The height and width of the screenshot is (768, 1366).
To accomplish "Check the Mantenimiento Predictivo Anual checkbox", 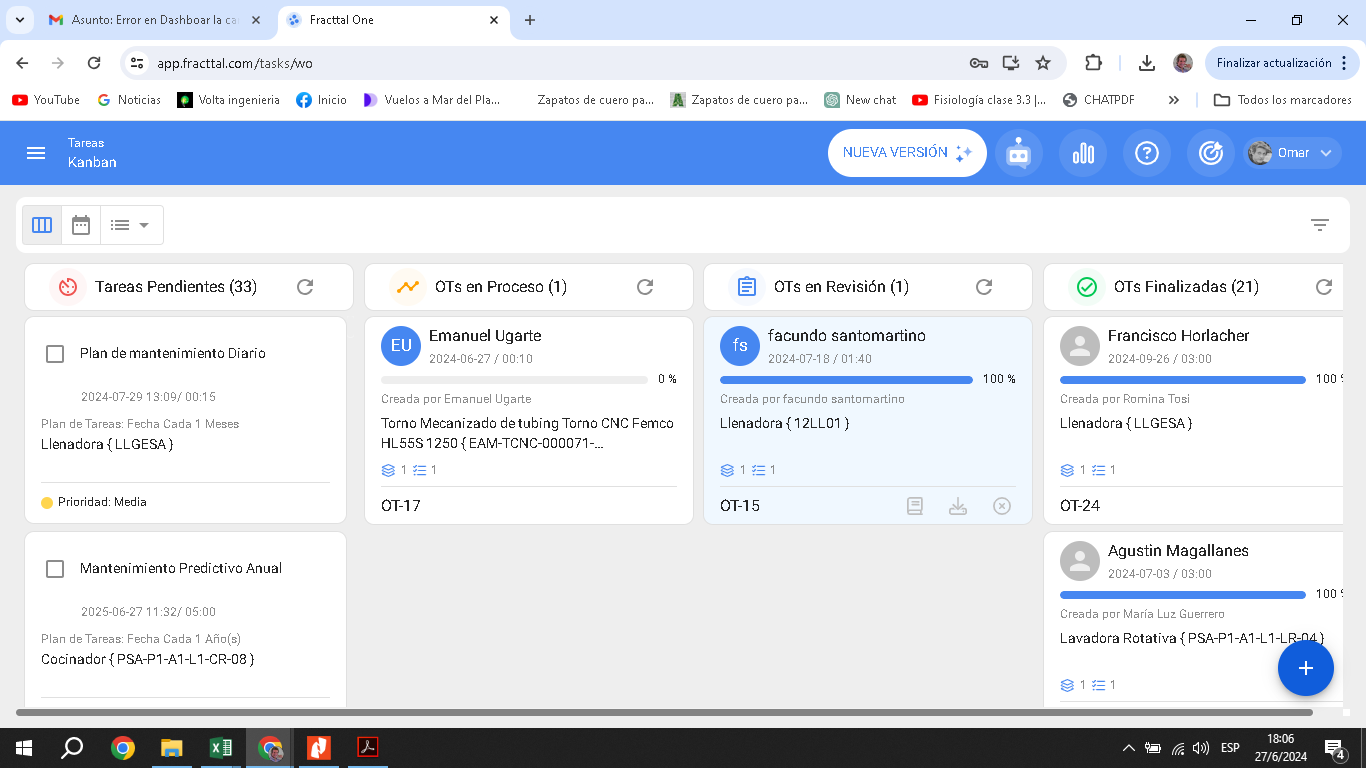I will click(55, 569).
